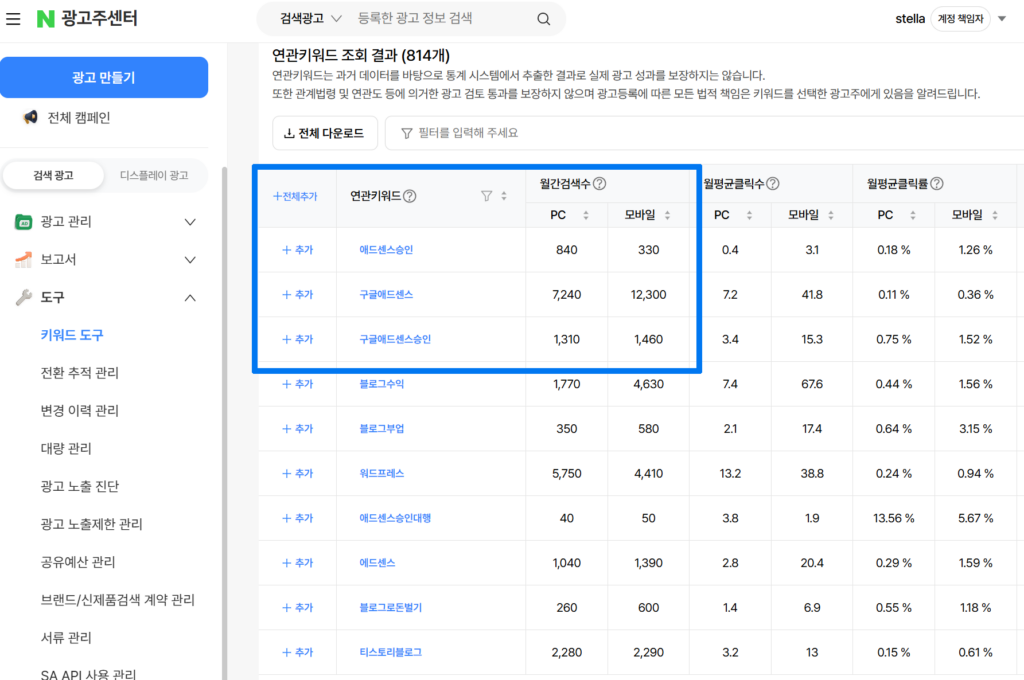This screenshot has width=1024, height=680.
Task: Click the help icon beside 연관키워드
Action: (x=409, y=196)
